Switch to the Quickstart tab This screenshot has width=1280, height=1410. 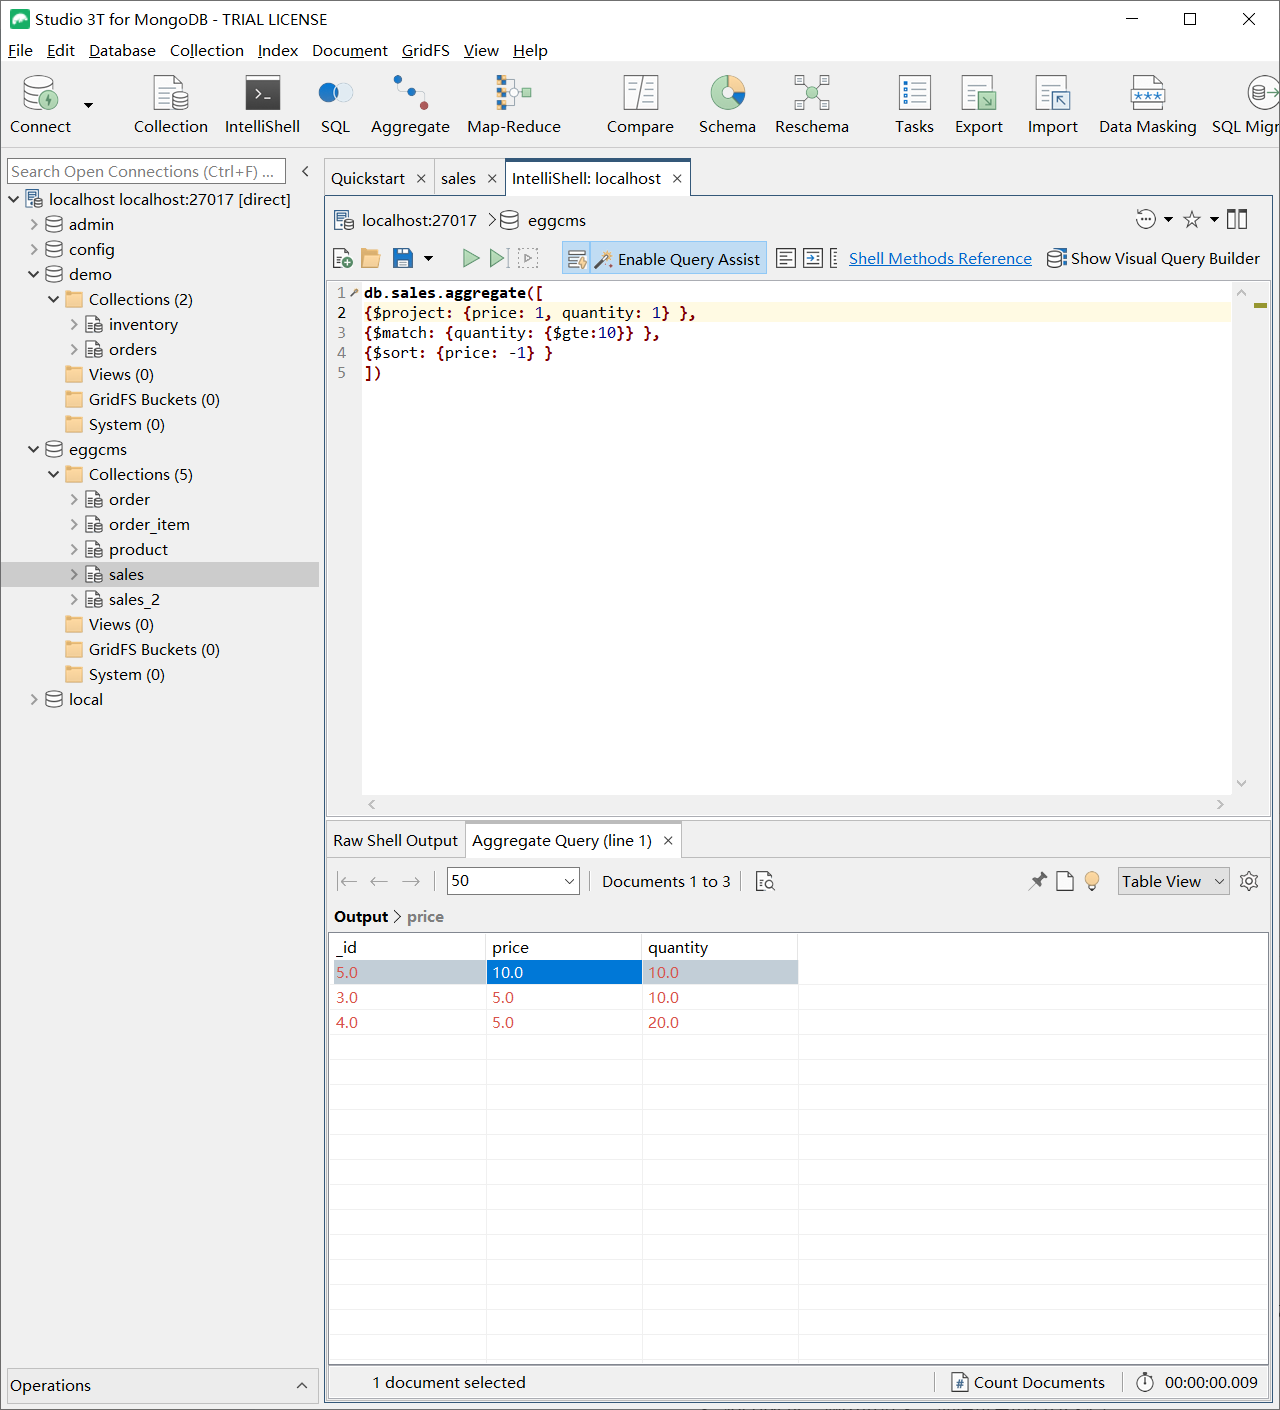[368, 179]
